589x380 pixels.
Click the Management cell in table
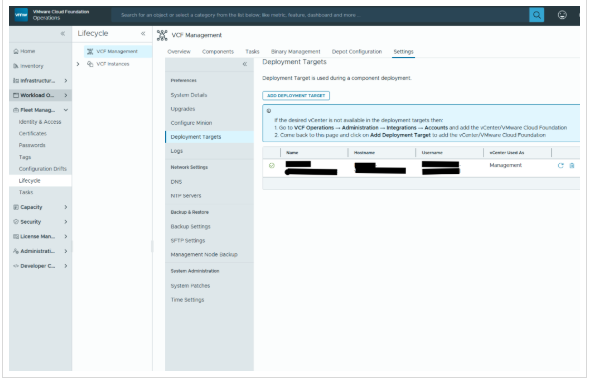506,166
